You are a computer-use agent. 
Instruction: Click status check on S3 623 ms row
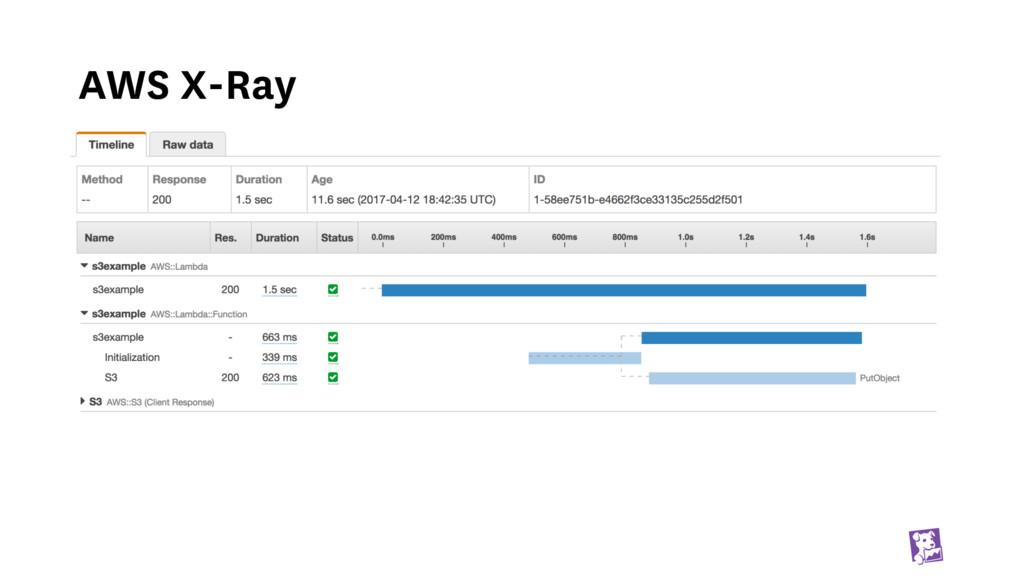coord(333,377)
